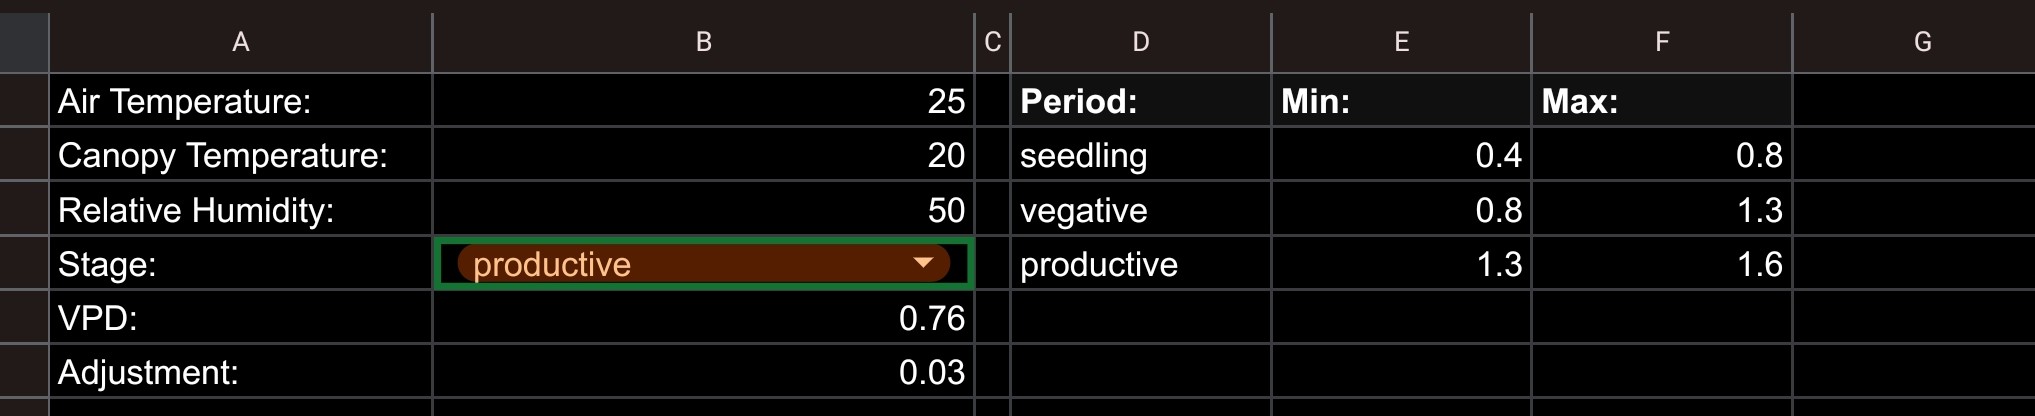Viewport: 2035px width, 416px height.
Task: Click Relative Humidity value cell 50
Action: [703, 210]
